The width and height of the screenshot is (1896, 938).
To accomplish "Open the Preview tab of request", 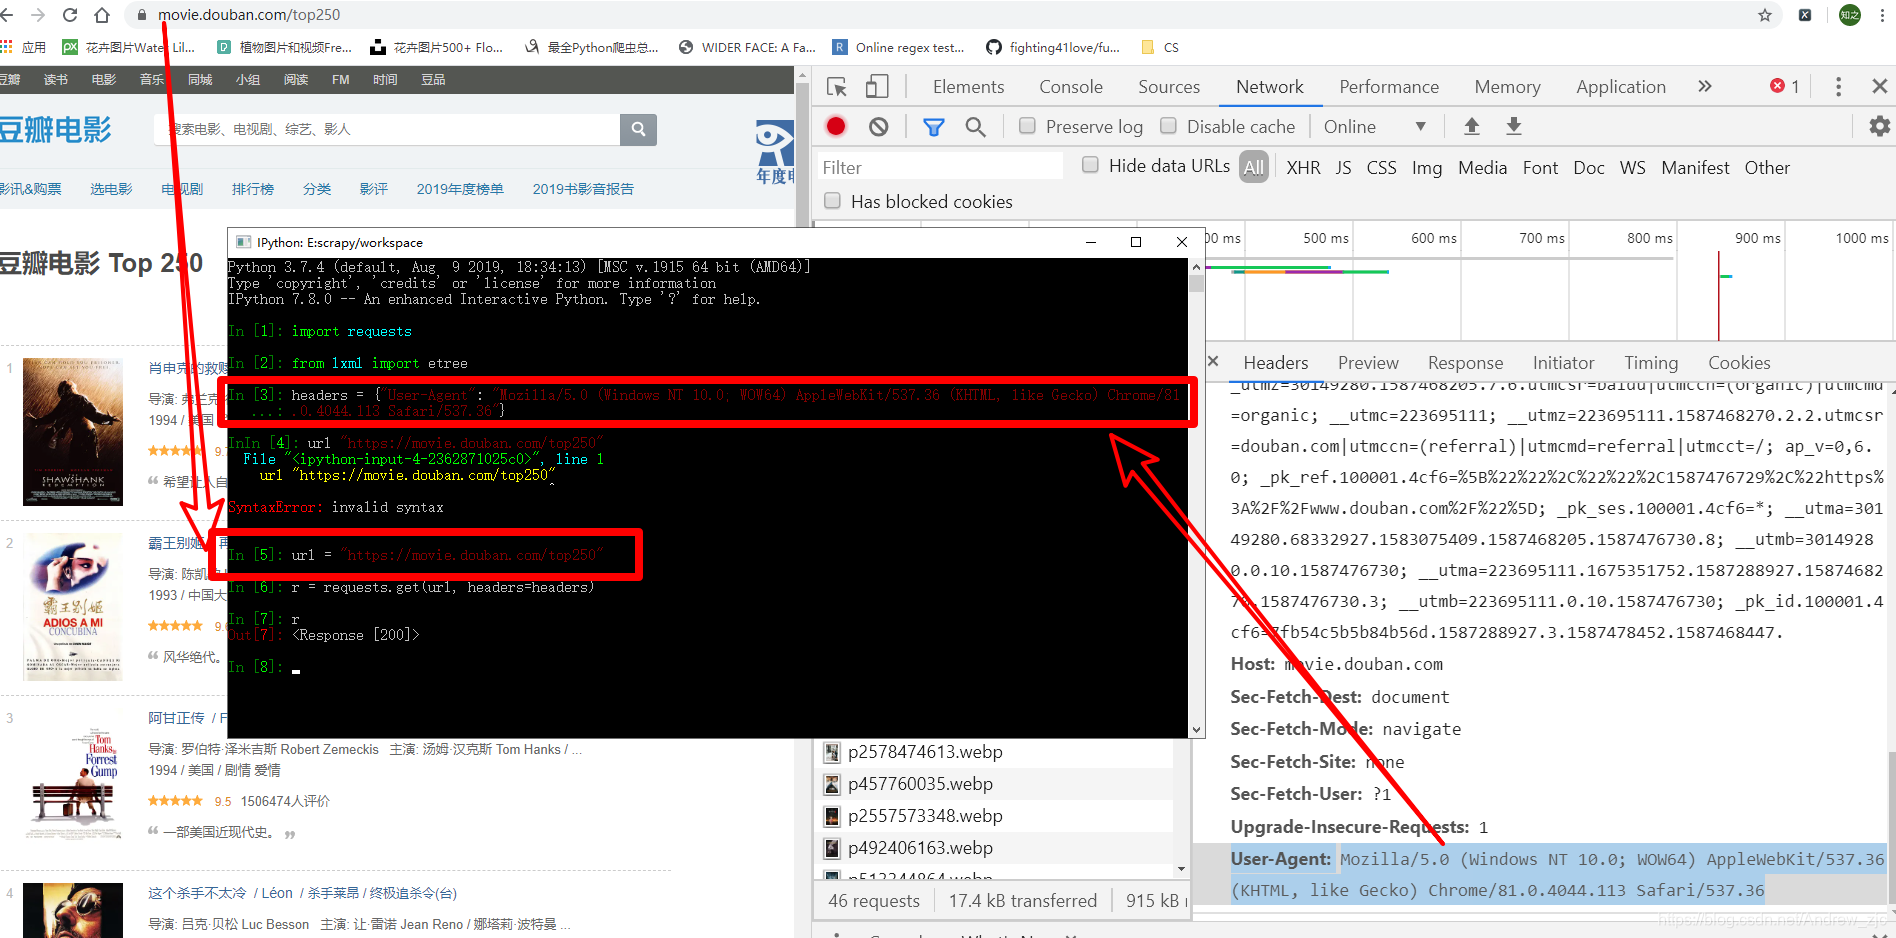I will tap(1368, 363).
